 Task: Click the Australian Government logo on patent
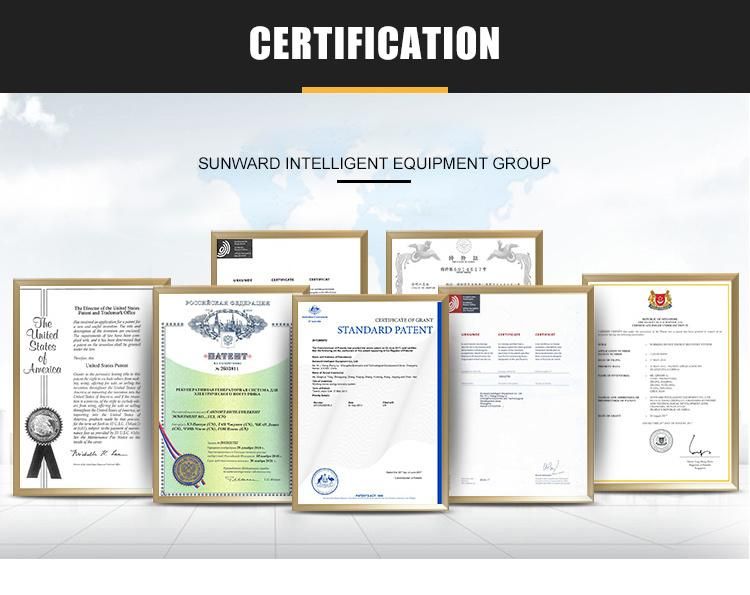[315, 314]
